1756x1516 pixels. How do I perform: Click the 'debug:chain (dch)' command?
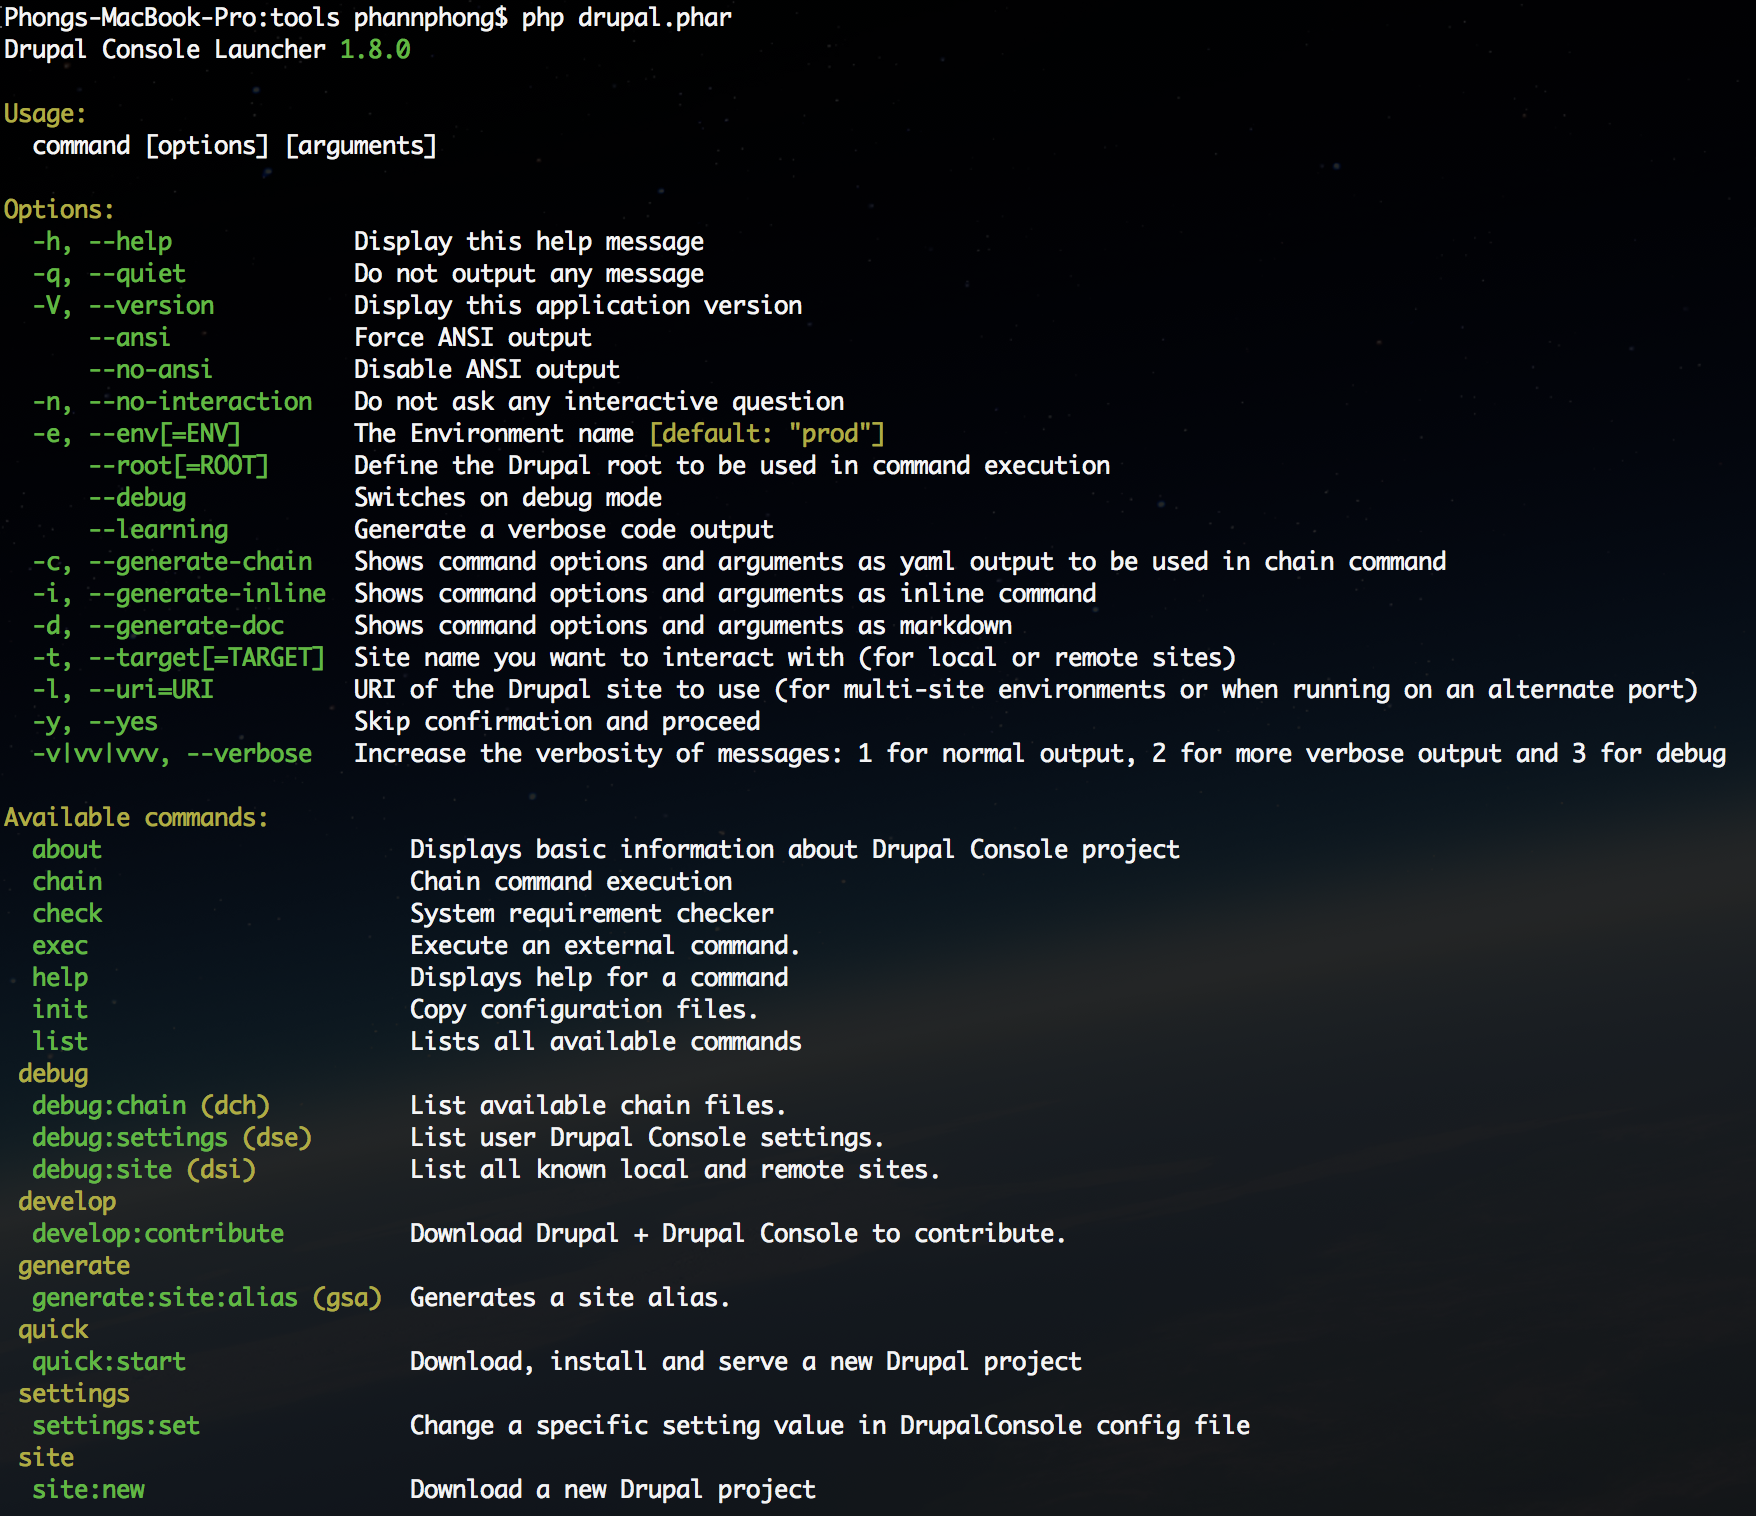pyautogui.click(x=151, y=1106)
